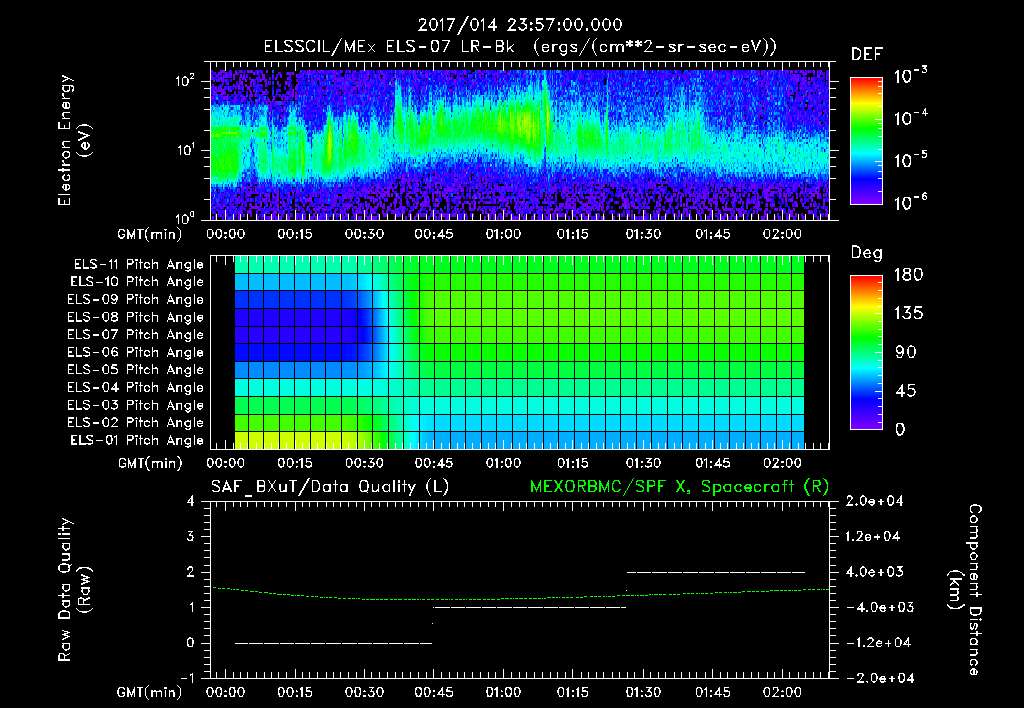
Task: Click the 180 label on Deg scale
Action: [908, 275]
